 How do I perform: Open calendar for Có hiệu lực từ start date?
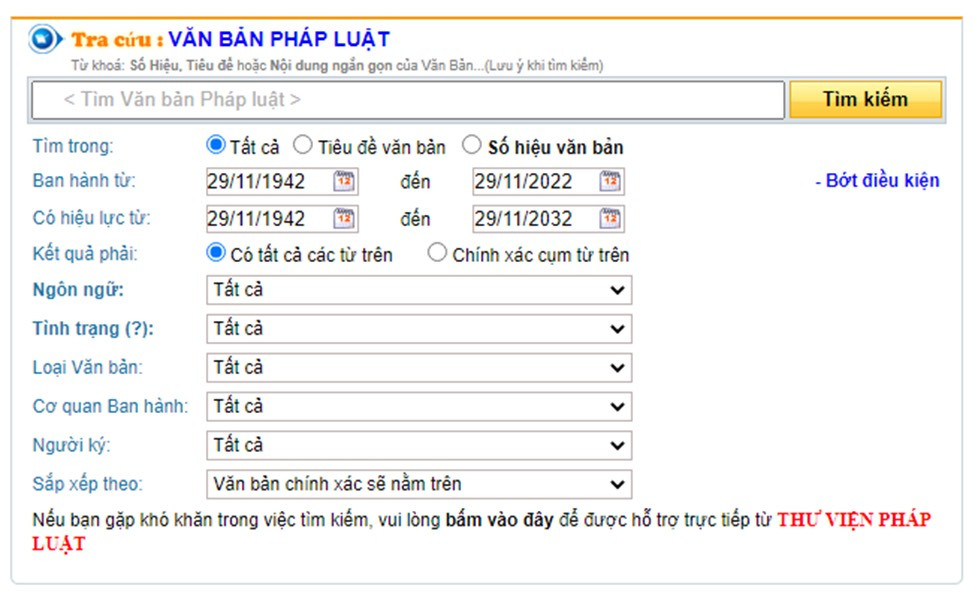click(344, 218)
